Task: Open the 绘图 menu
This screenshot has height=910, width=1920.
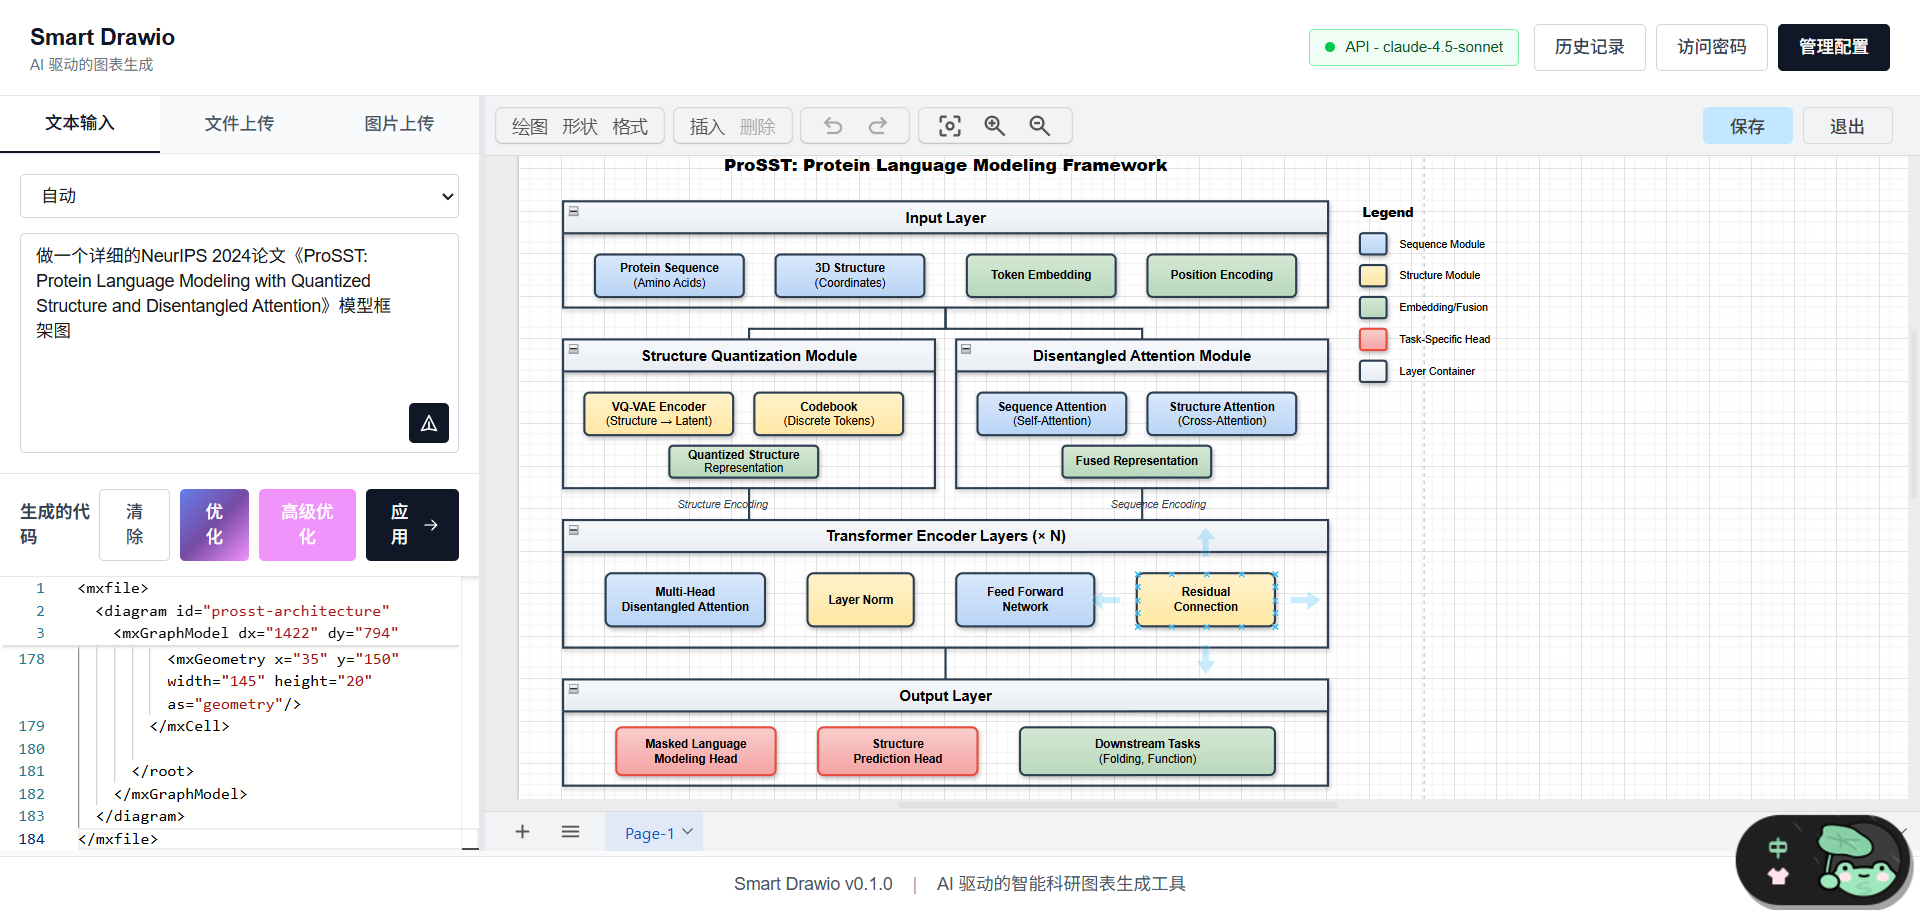Action: pyautogui.click(x=530, y=127)
